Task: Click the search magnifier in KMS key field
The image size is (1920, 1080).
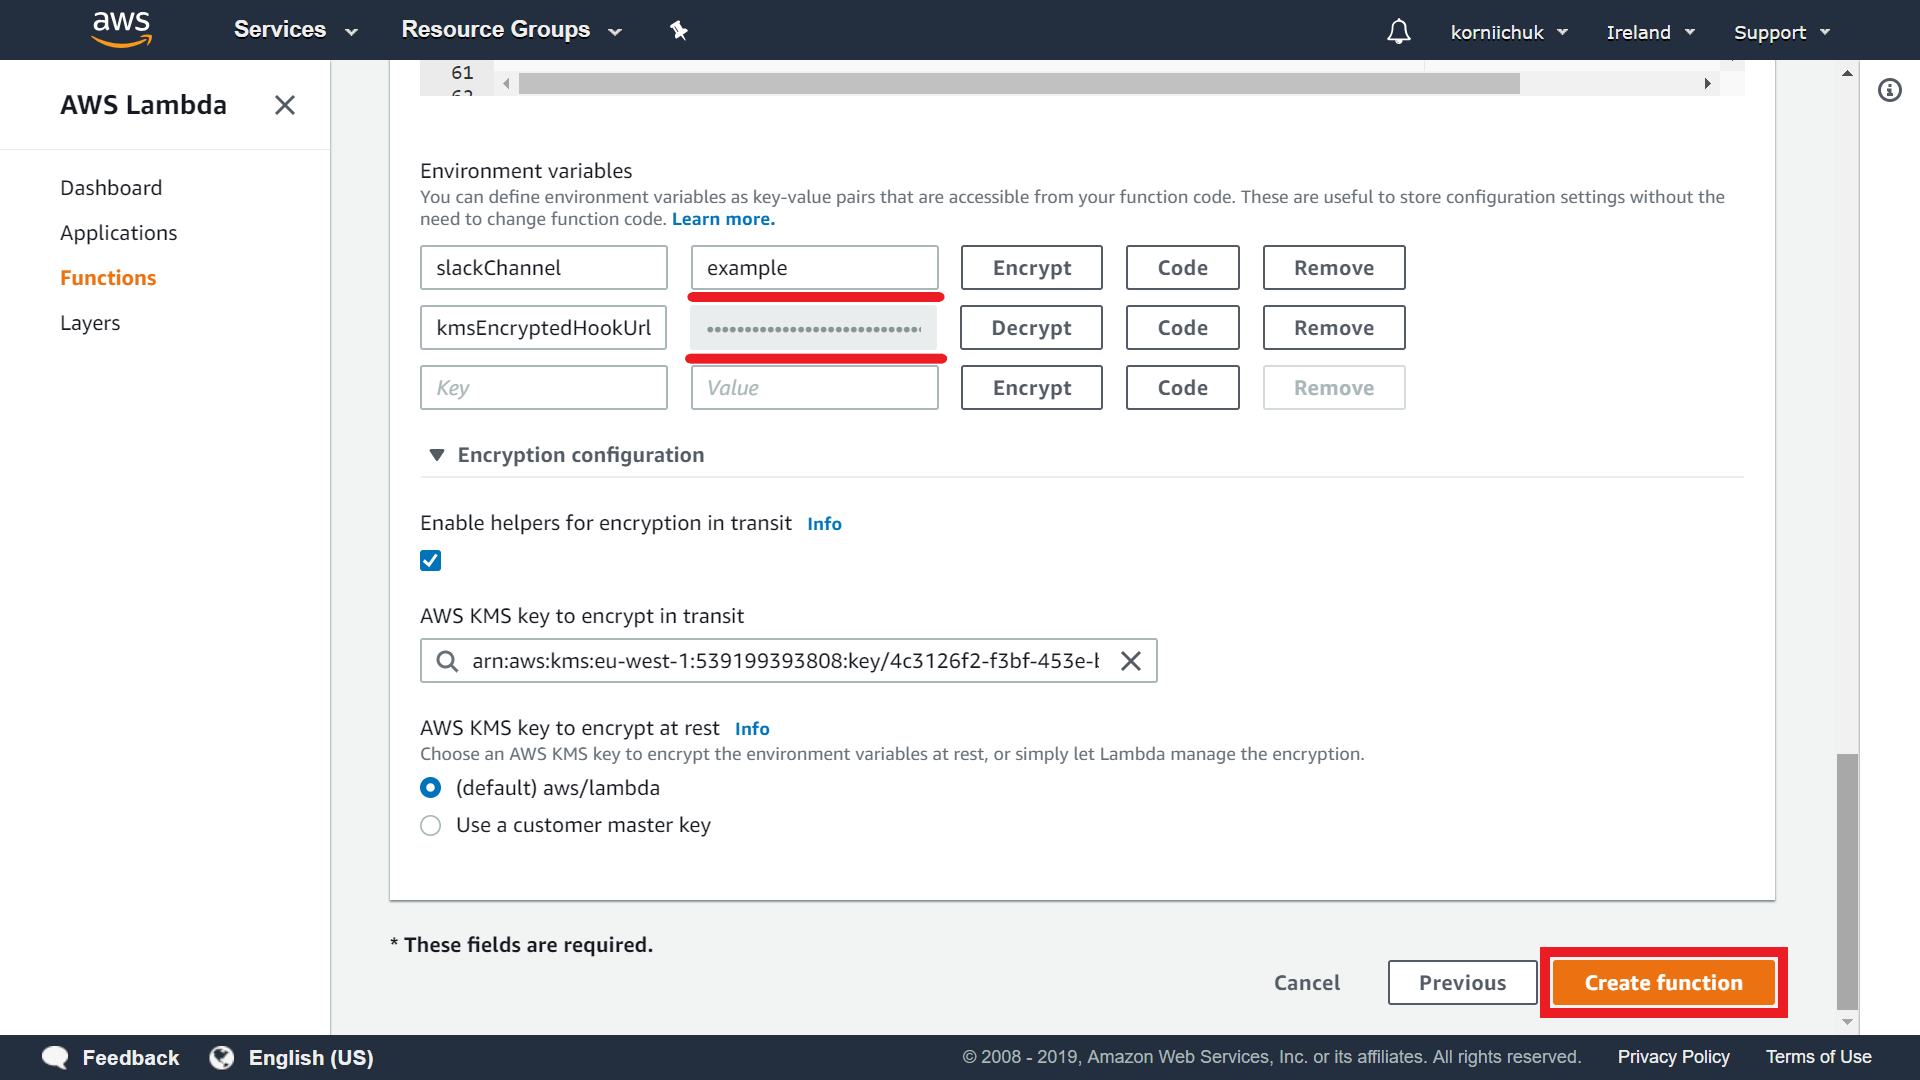Action: point(447,661)
